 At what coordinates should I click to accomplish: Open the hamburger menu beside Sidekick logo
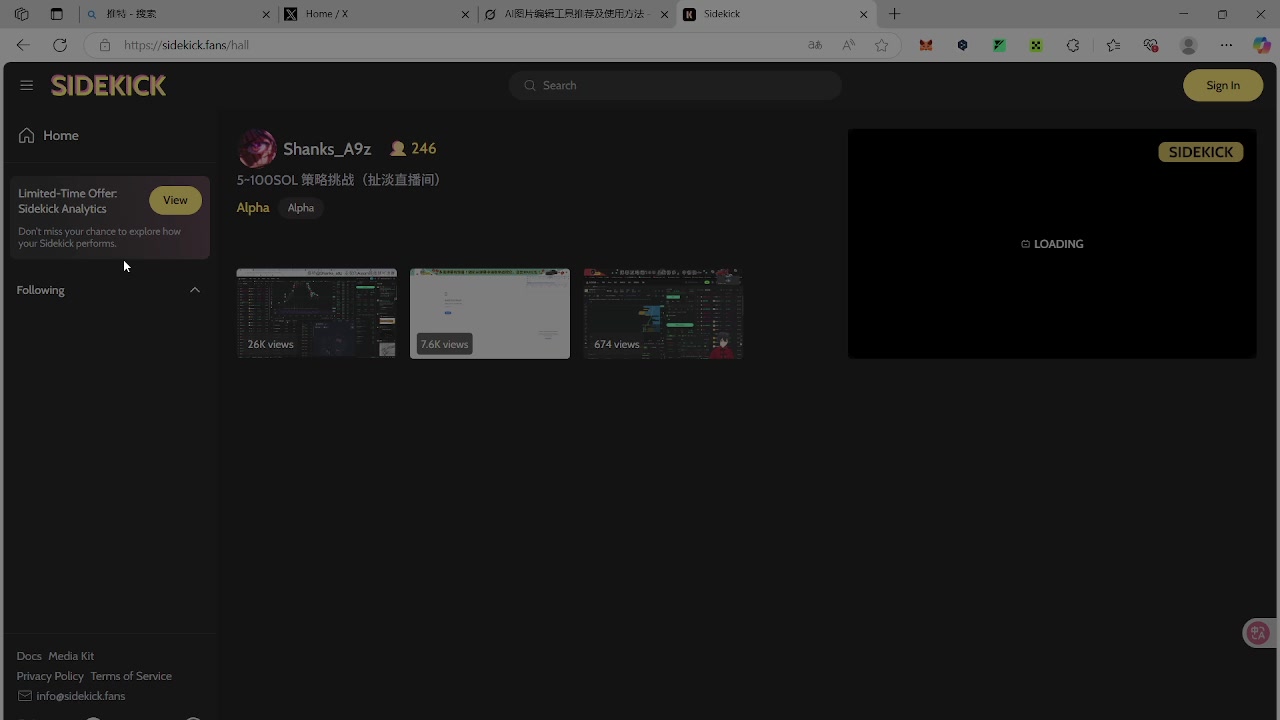[27, 85]
